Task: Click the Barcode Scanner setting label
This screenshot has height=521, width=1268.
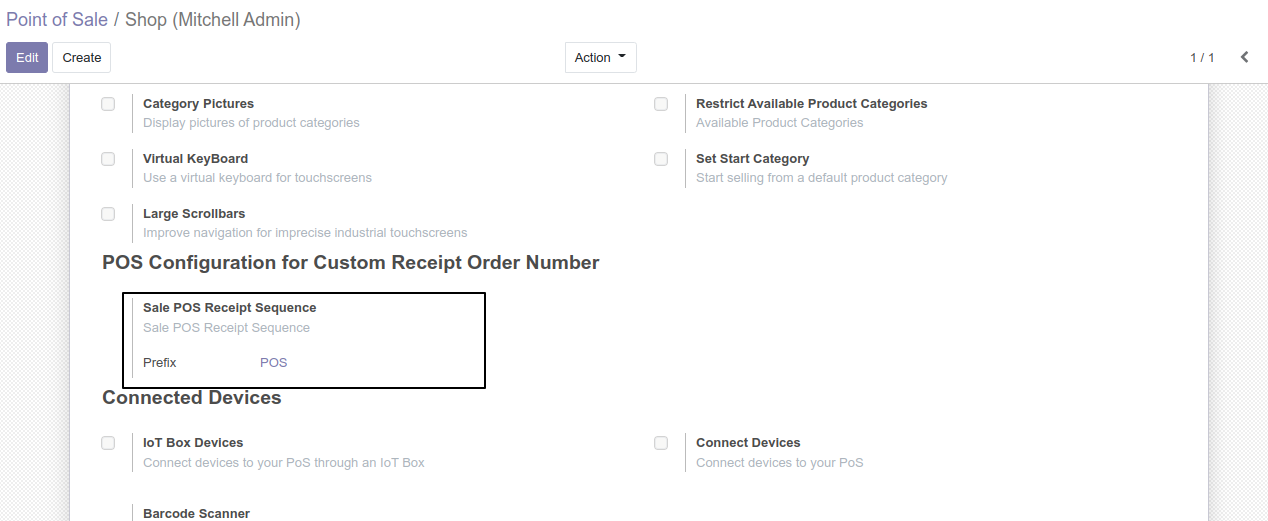Action: [196, 513]
